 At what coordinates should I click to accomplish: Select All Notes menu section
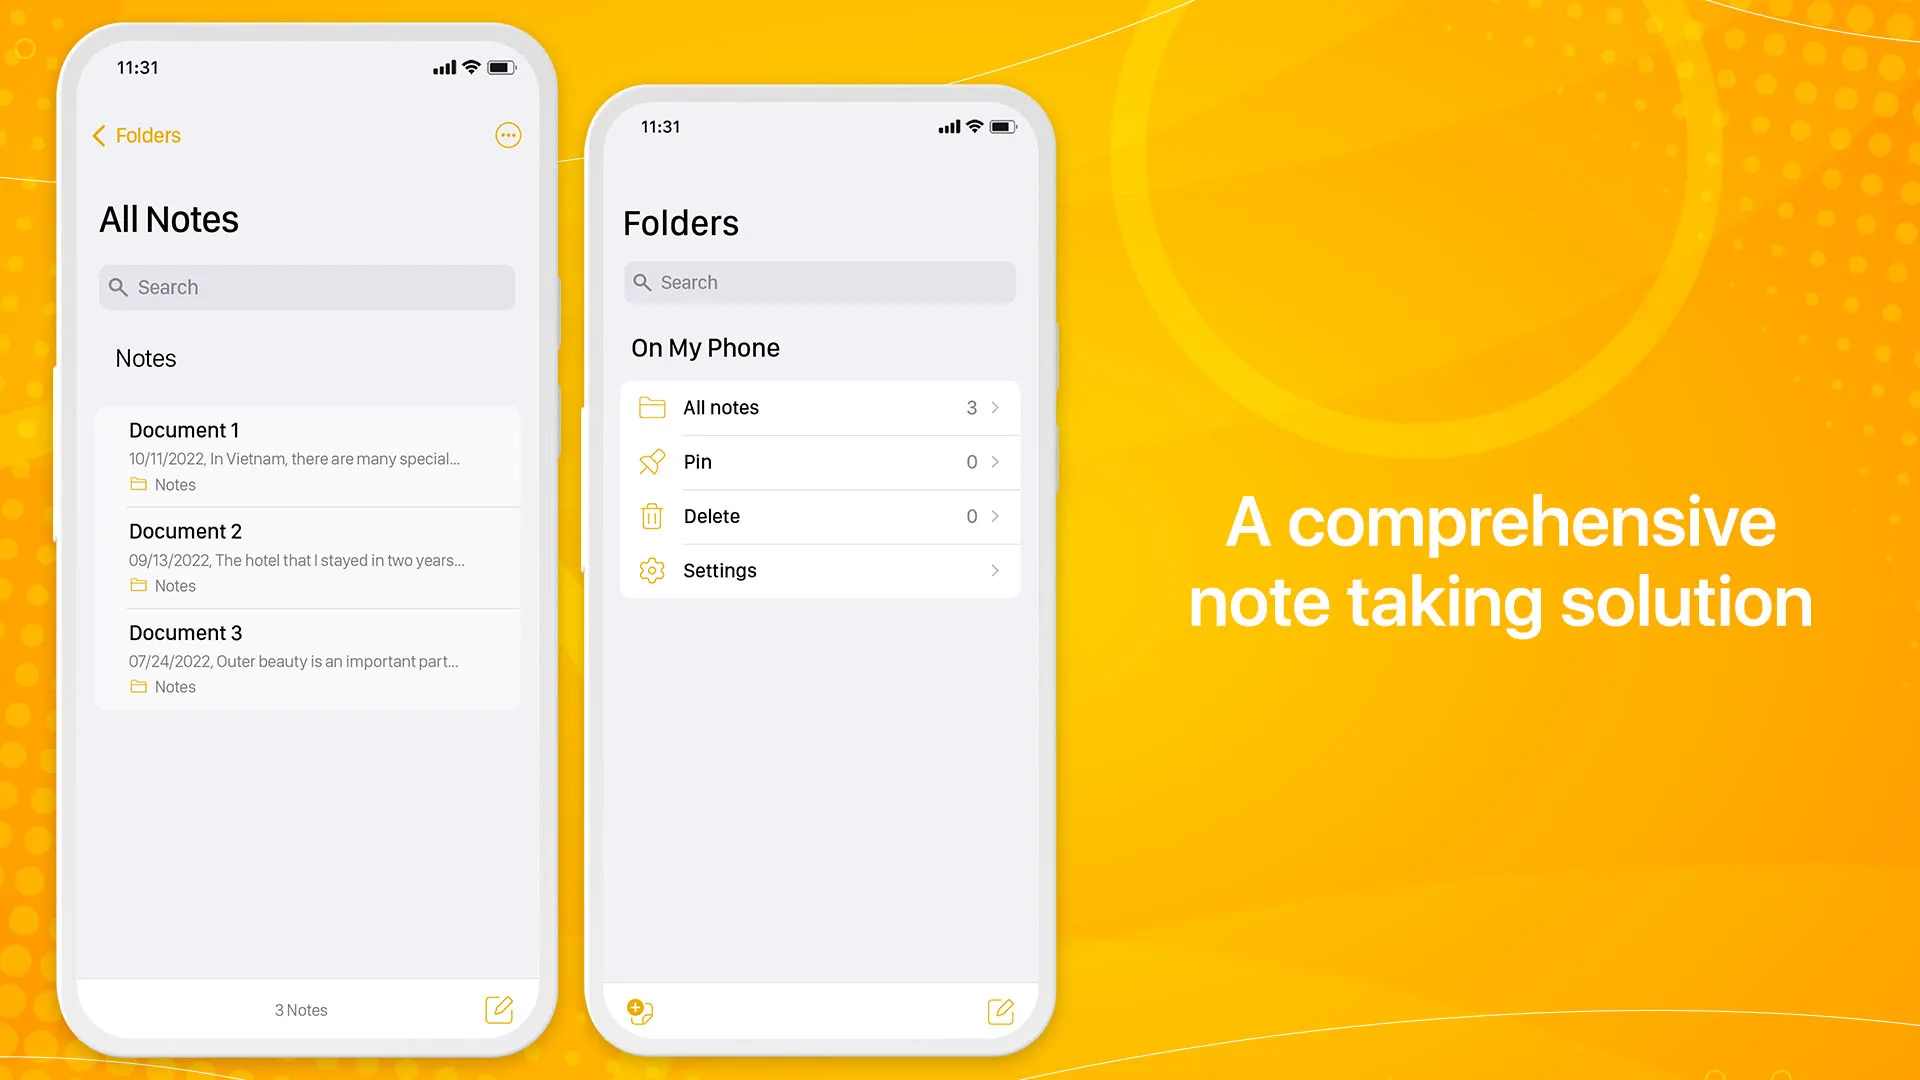(819, 406)
